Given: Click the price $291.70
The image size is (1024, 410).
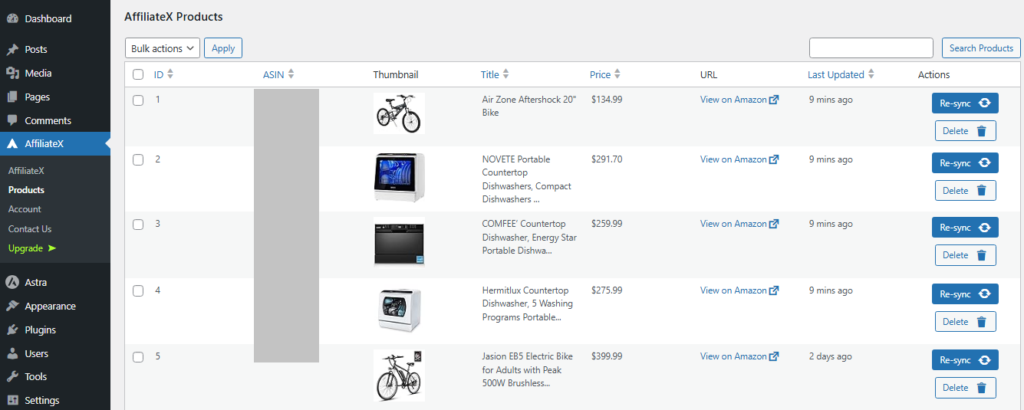Looking at the screenshot, I should tap(607, 159).
